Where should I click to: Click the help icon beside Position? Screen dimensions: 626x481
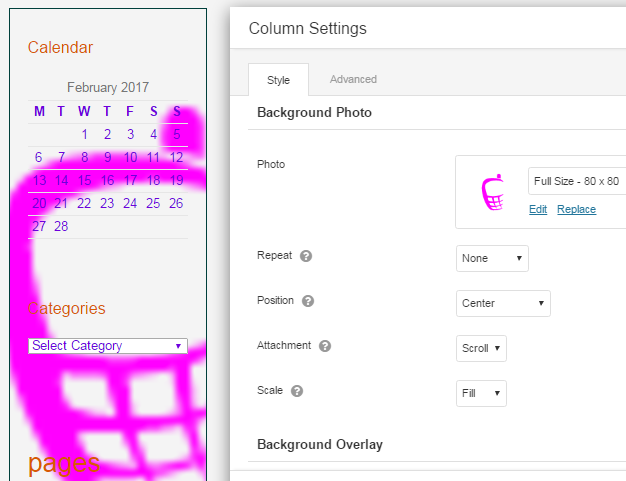coord(308,301)
